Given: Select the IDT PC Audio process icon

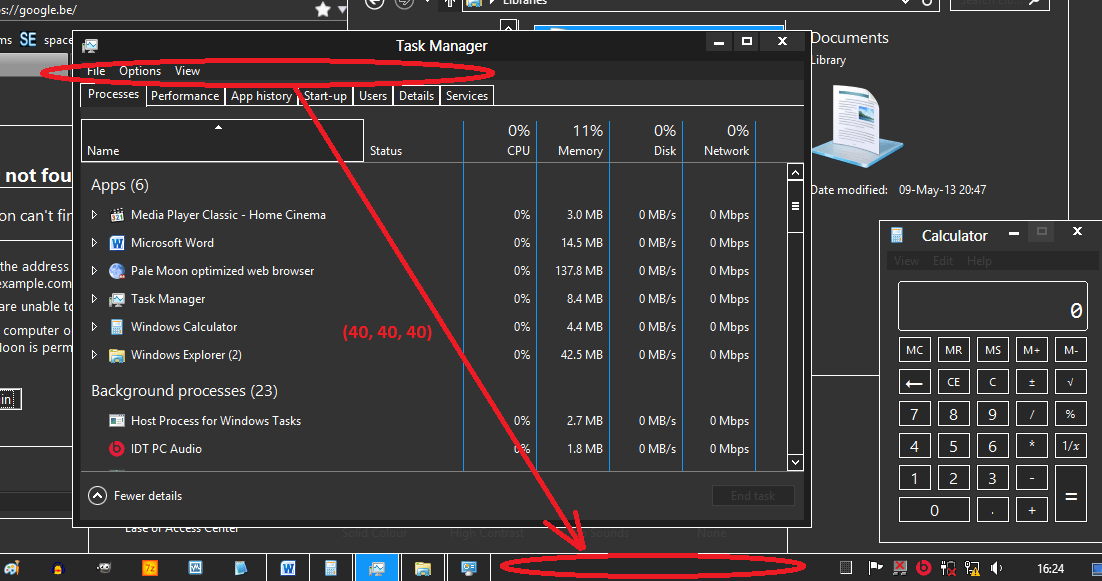Looking at the screenshot, I should [116, 449].
